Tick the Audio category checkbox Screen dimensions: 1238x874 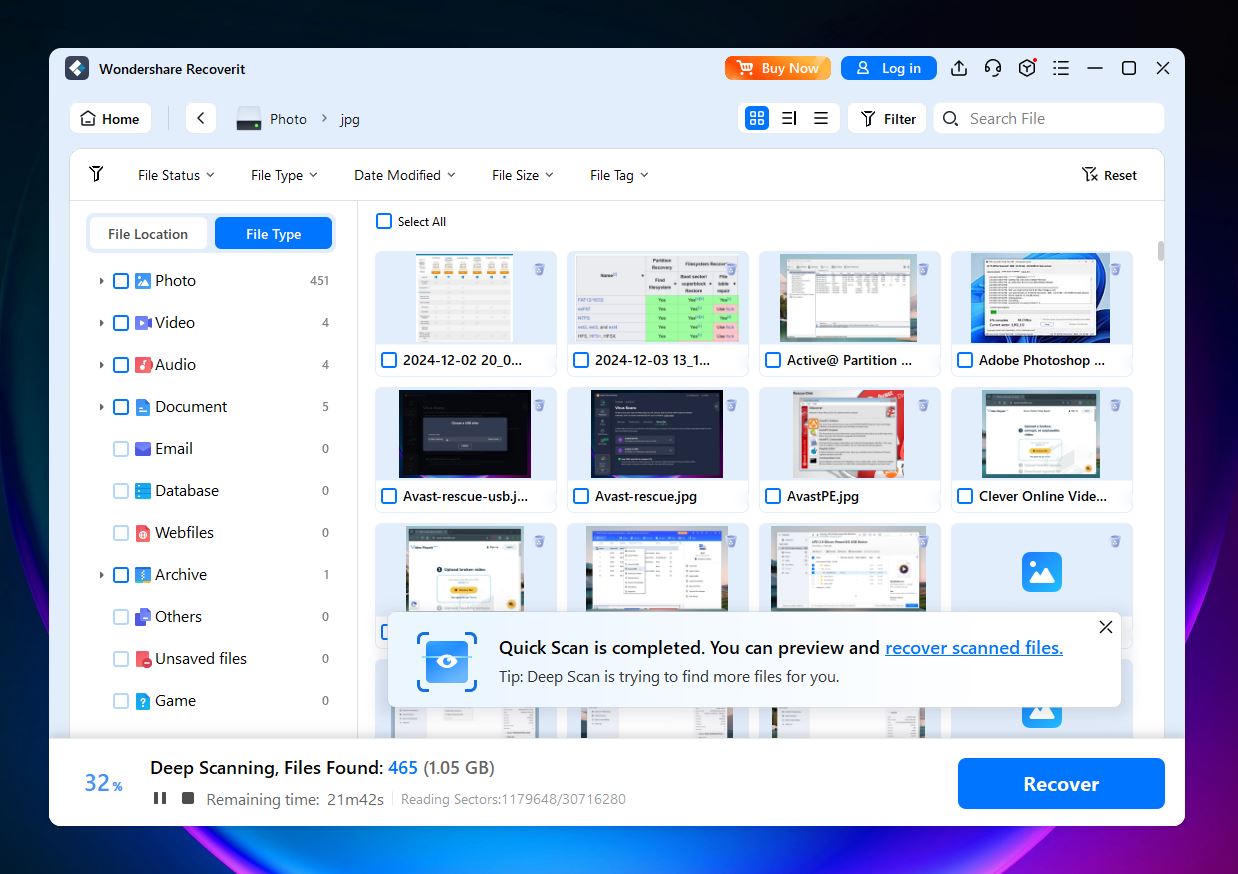click(x=121, y=365)
